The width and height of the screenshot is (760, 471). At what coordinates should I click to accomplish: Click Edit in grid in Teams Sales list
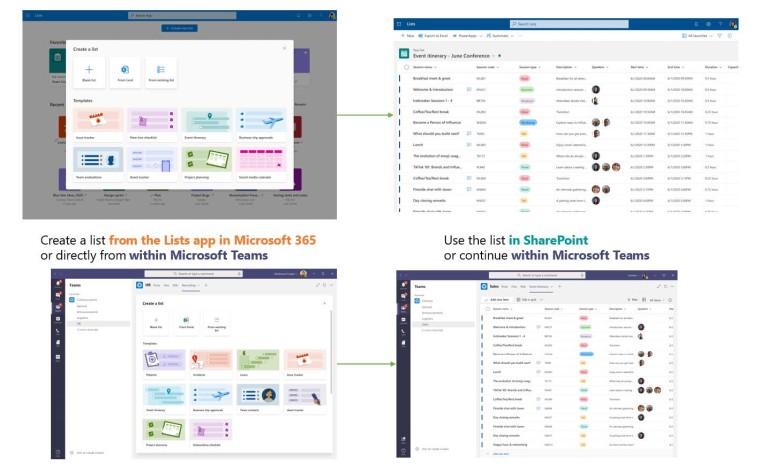click(x=526, y=300)
